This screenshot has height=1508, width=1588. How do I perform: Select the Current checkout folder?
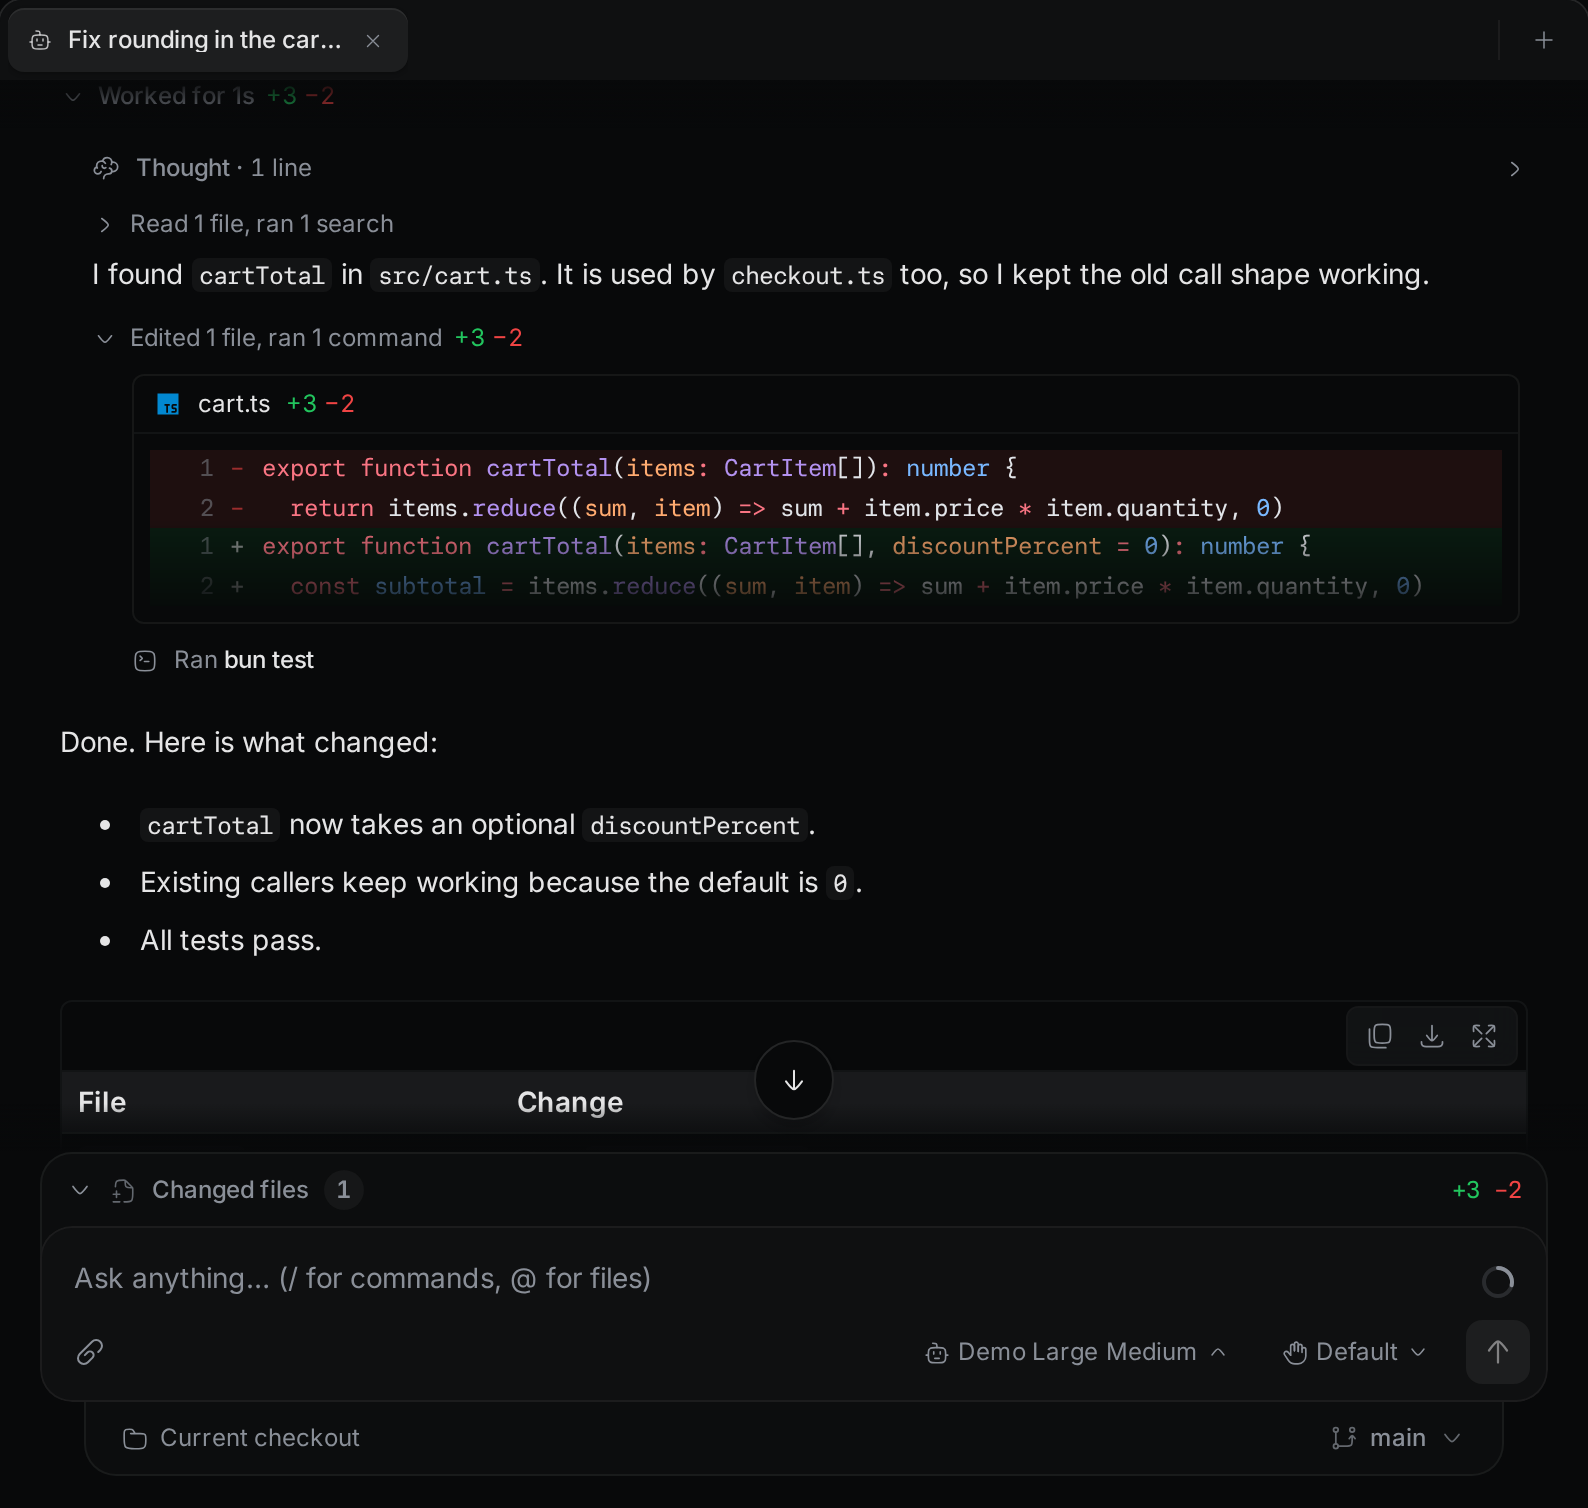(241, 1438)
